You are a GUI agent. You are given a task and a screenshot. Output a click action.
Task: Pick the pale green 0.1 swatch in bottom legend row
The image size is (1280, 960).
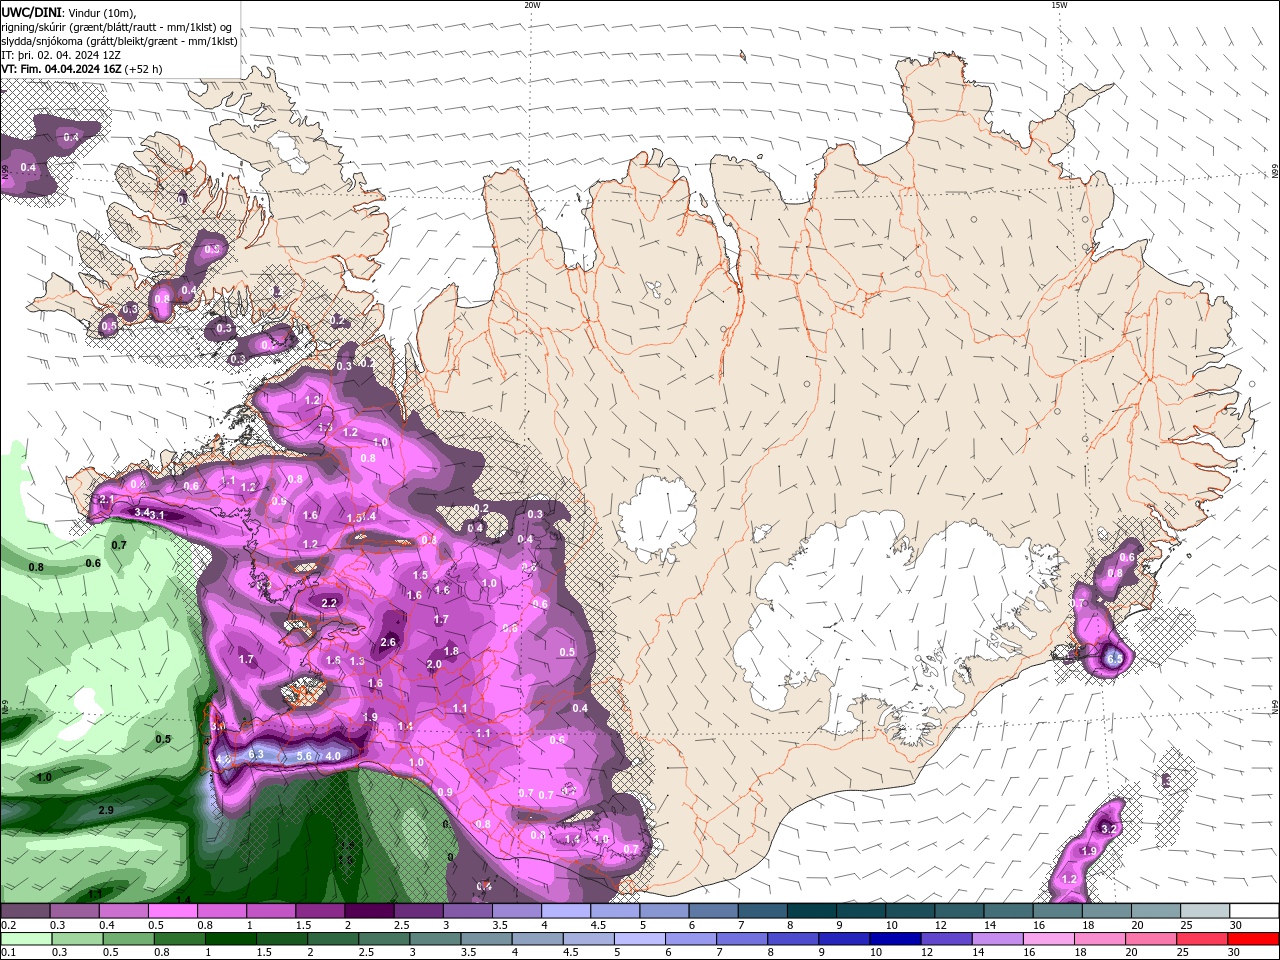click(x=26, y=939)
